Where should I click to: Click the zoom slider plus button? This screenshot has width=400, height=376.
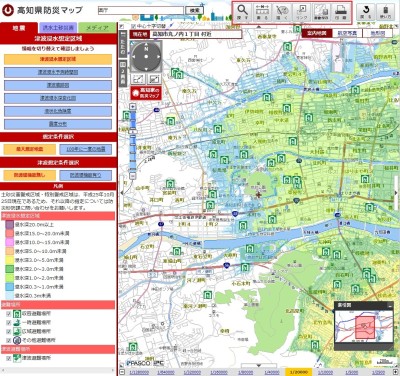[x=133, y=107]
